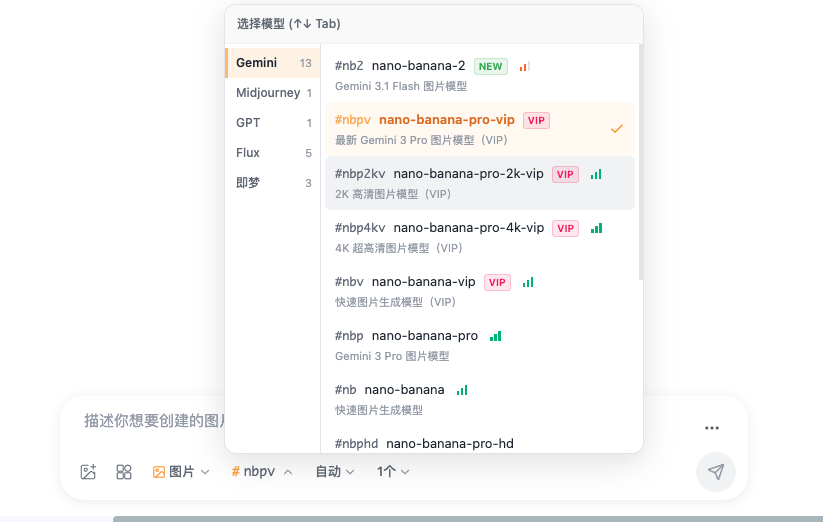Image resolution: width=823 pixels, height=522 pixels.
Task: Choose the #nbv nano-banana-vip model
Action: point(480,291)
